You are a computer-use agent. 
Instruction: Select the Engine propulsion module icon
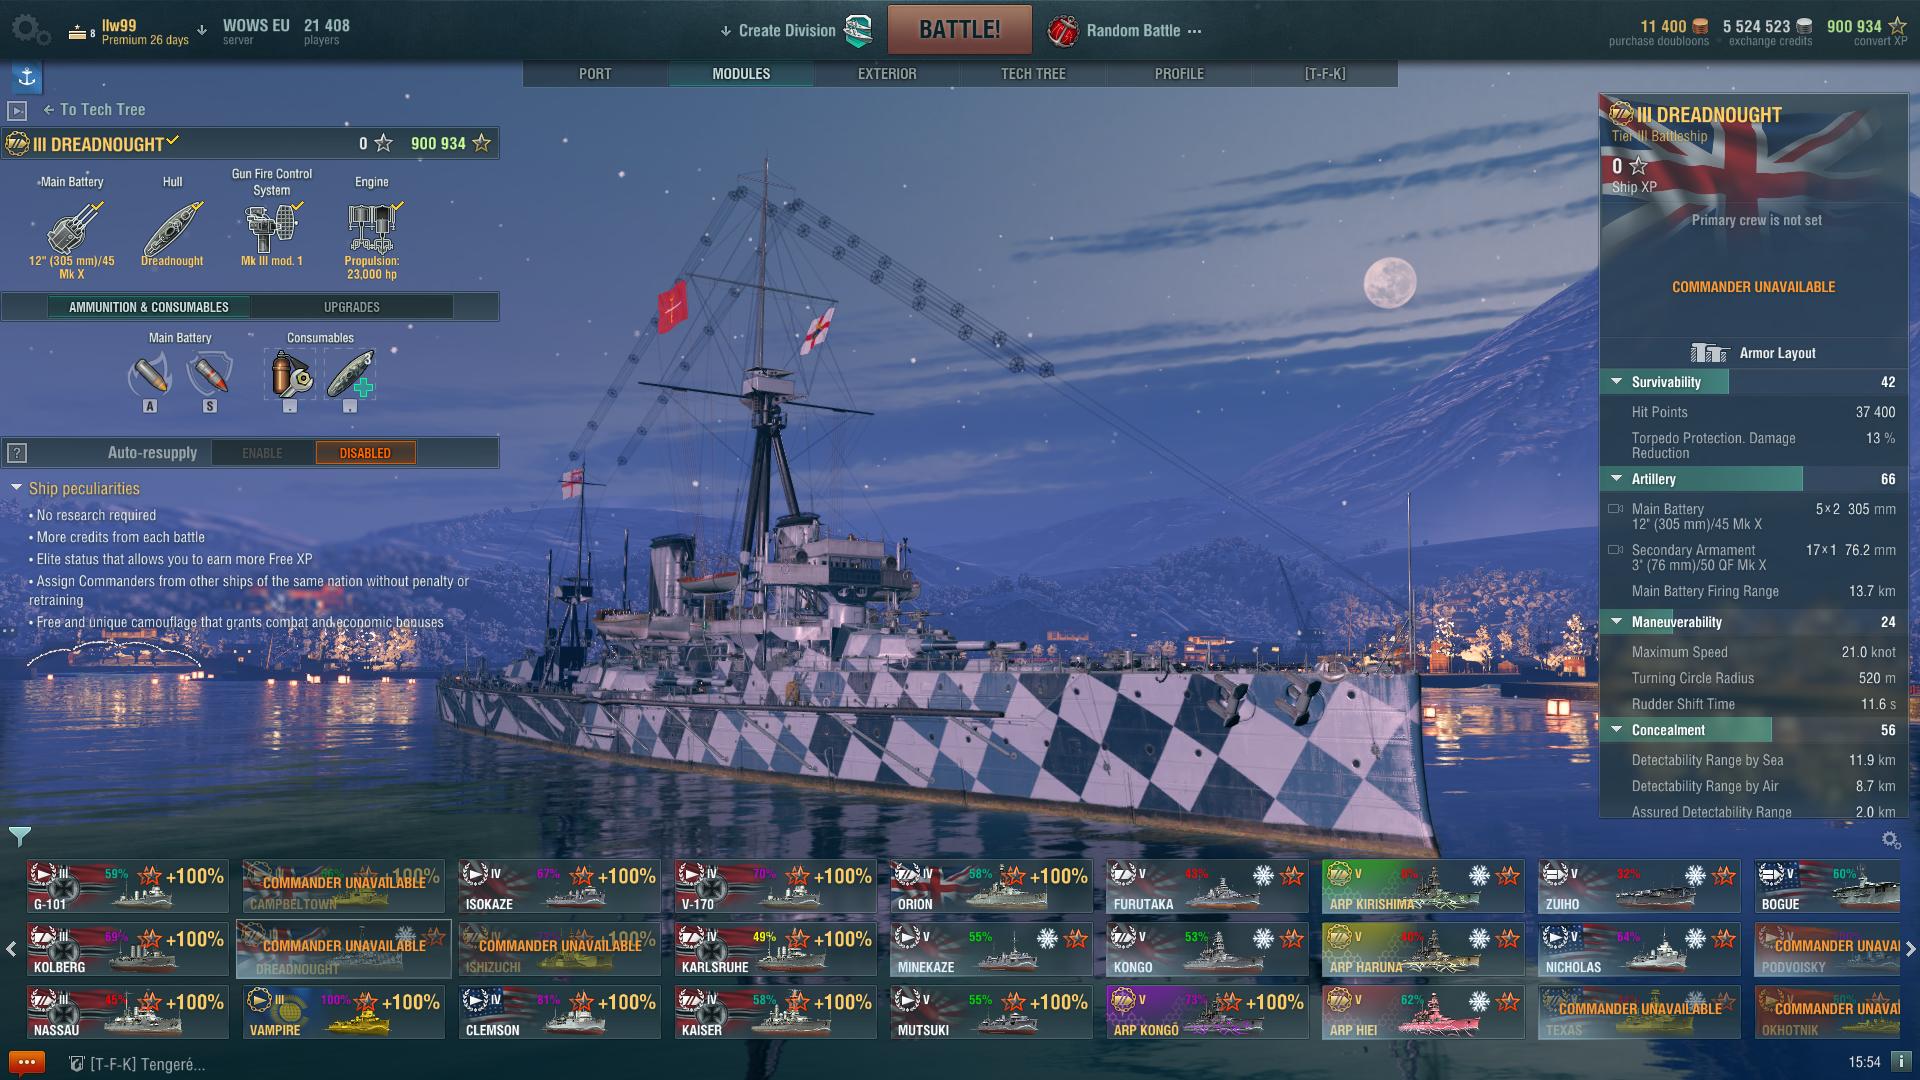(x=372, y=227)
